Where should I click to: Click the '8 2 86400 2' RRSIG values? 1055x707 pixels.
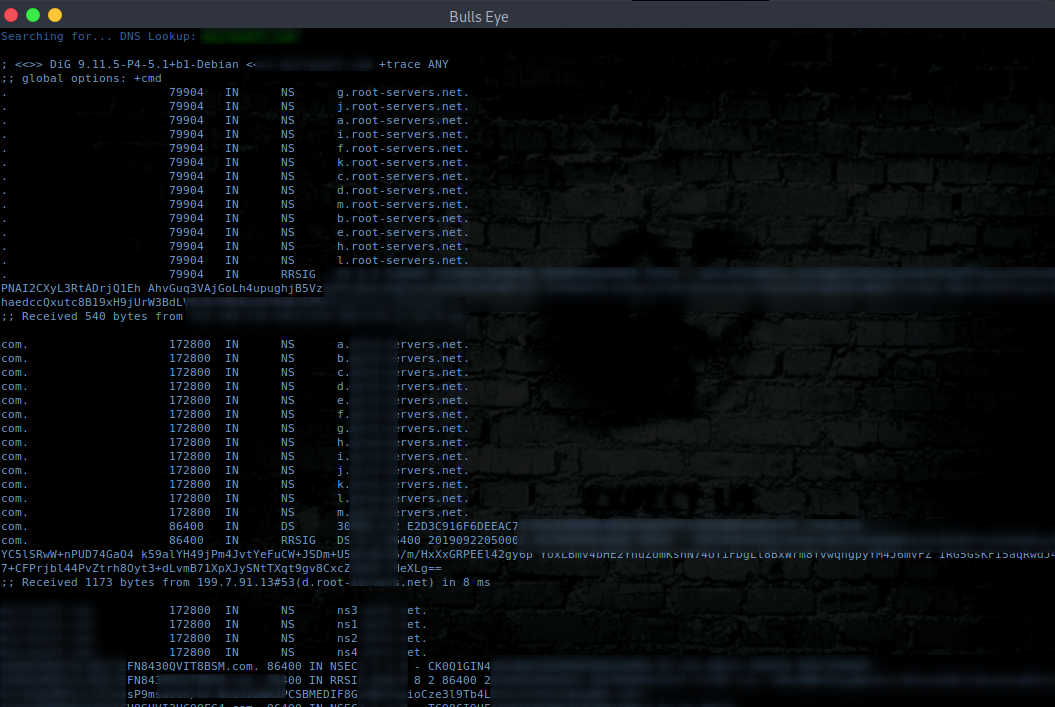(452, 680)
